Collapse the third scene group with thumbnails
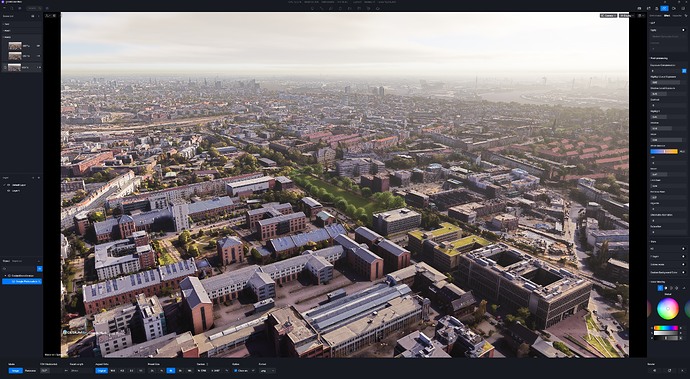This screenshot has height=379, width=690. 4,37
